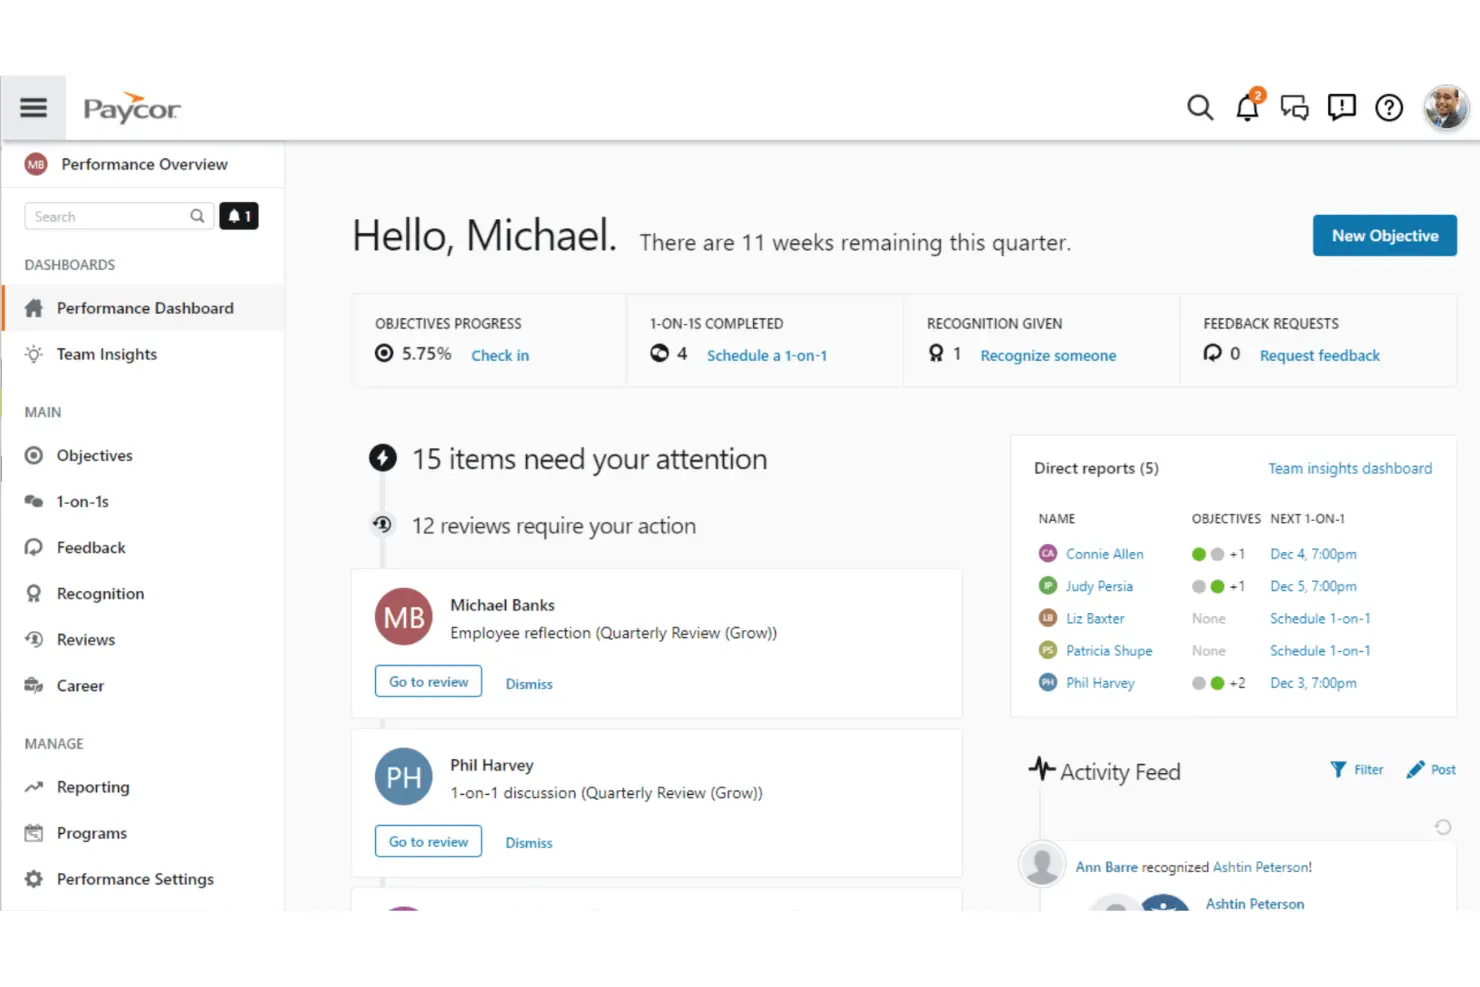Open the Team Insights dashboard from sidebar

point(107,354)
